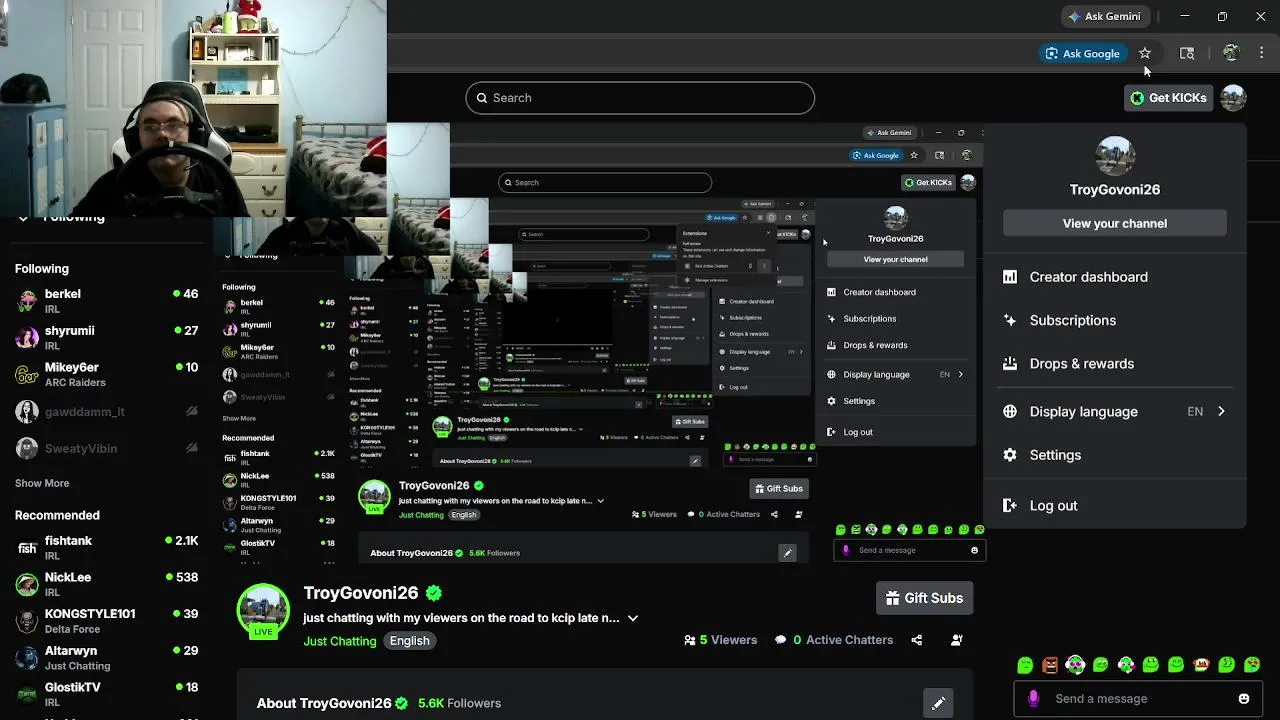Click the purple microphone icon in chat box
This screenshot has height=720, width=1280.
[x=1033, y=699]
